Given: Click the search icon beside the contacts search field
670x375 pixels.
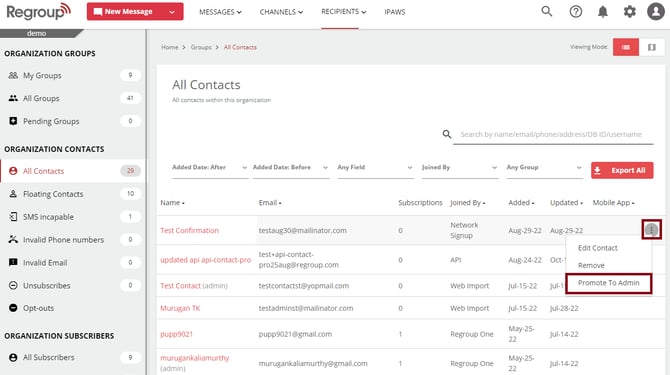Looking at the screenshot, I should coord(447,134).
